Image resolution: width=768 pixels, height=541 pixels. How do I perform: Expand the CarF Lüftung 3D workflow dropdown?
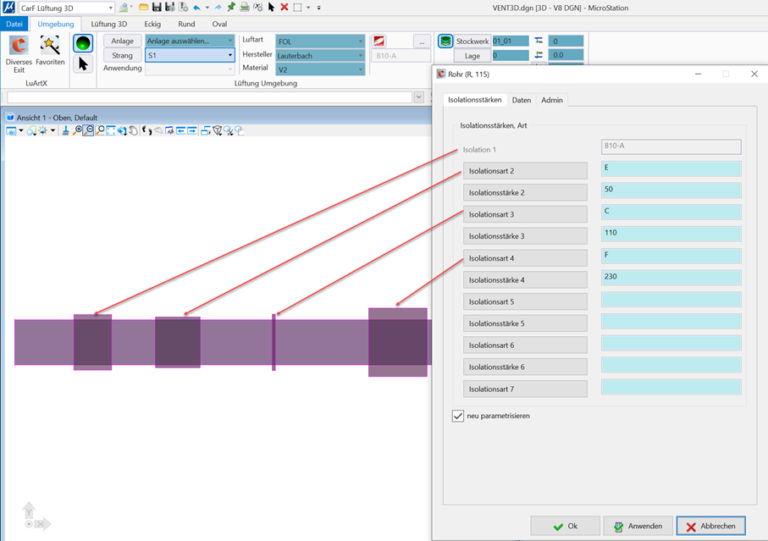tap(67, 8)
